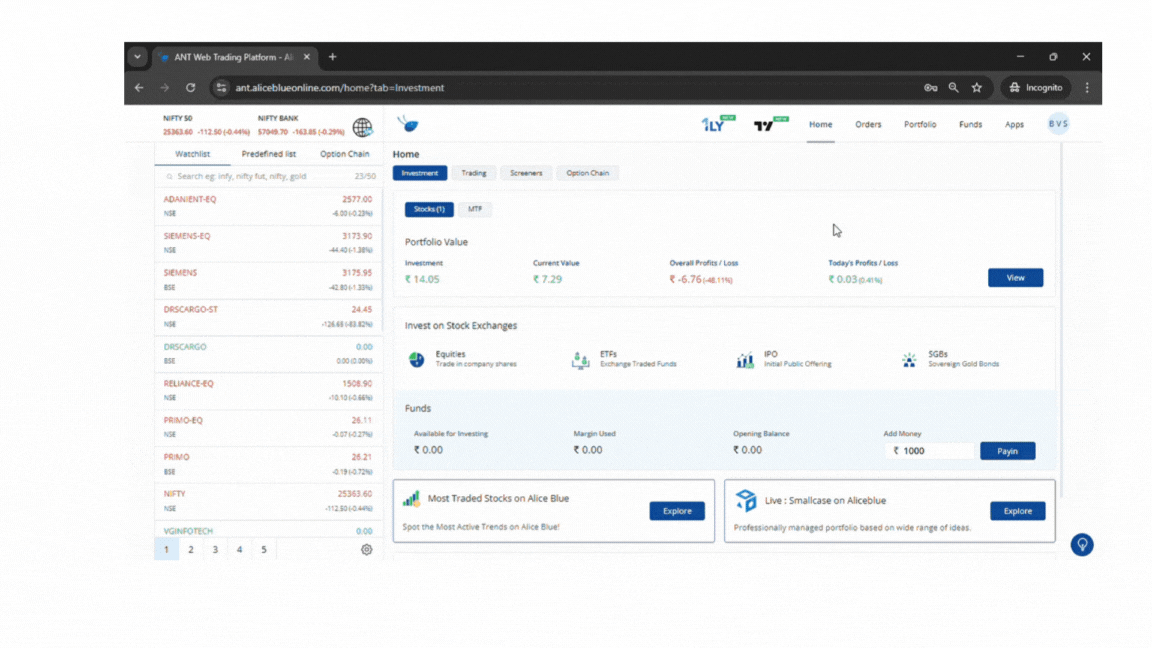Image resolution: width=1152 pixels, height=648 pixels.
Task: Go back in browser history
Action: click(139, 87)
